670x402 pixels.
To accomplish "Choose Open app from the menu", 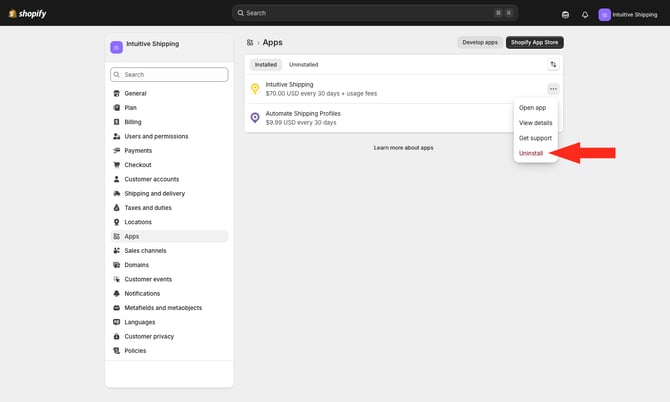I will point(532,108).
